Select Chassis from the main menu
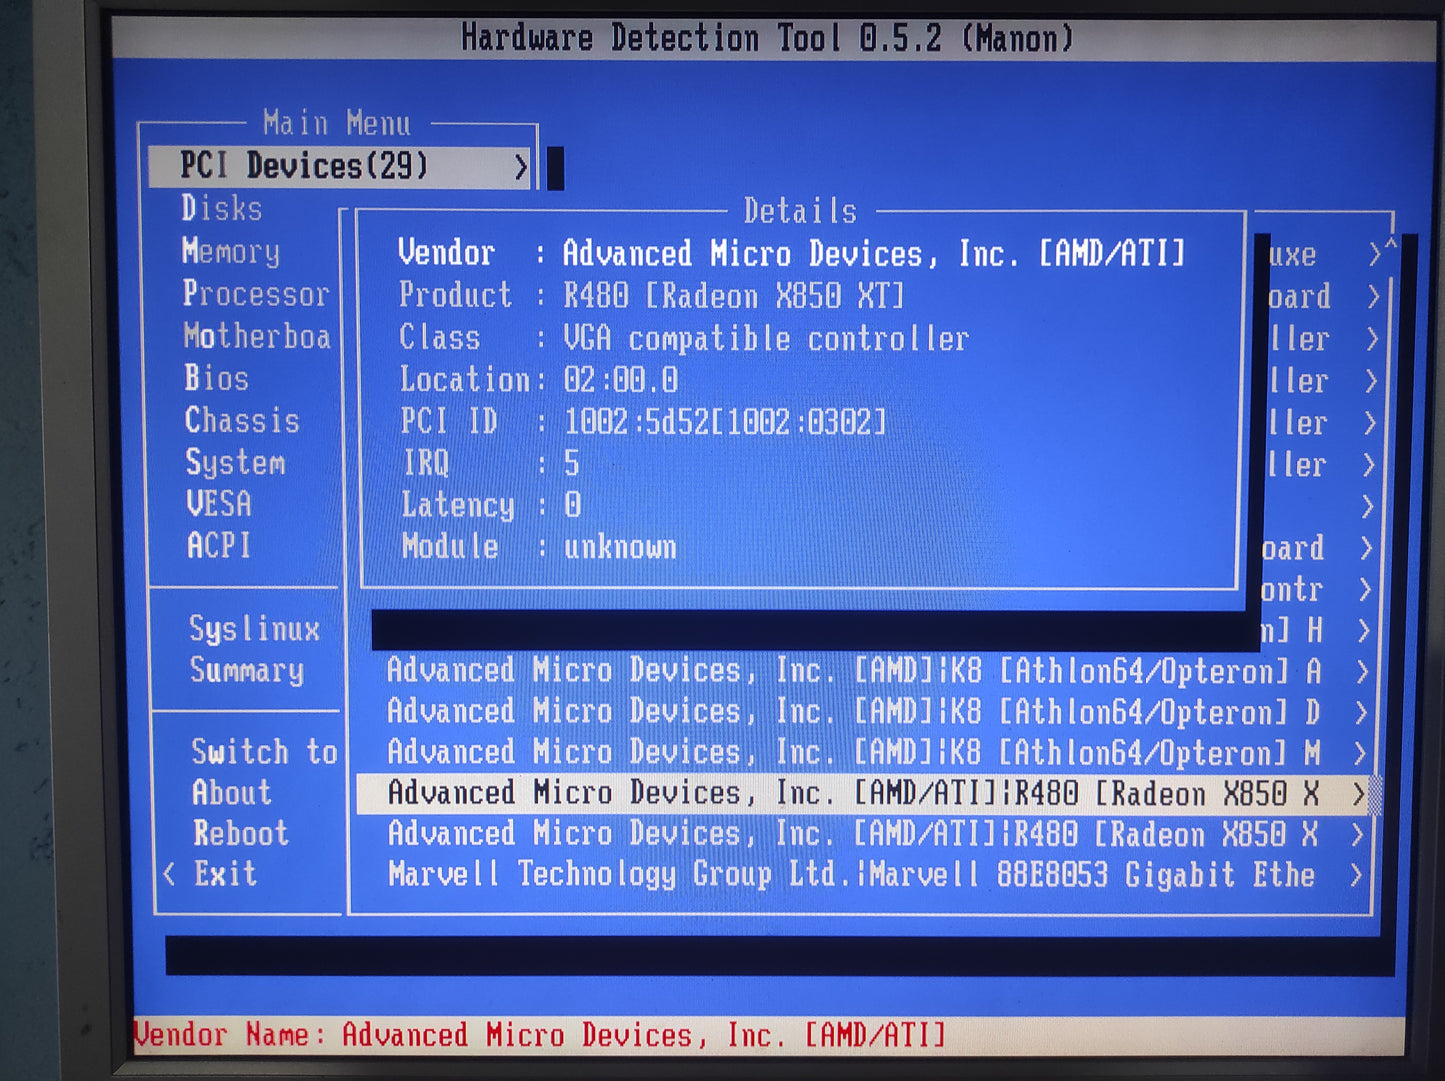Viewport: 1445px width, 1081px height. click(242, 421)
